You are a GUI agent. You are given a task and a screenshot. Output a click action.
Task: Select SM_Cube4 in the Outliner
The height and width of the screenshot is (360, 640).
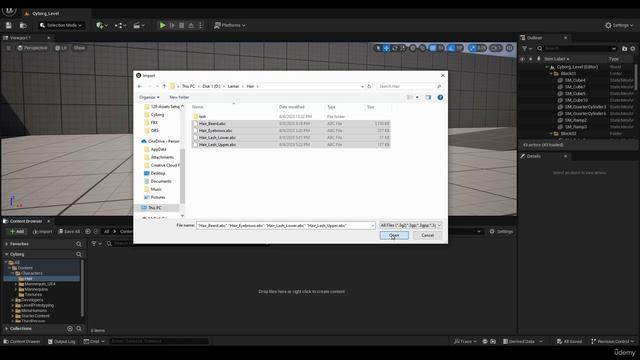575,80
